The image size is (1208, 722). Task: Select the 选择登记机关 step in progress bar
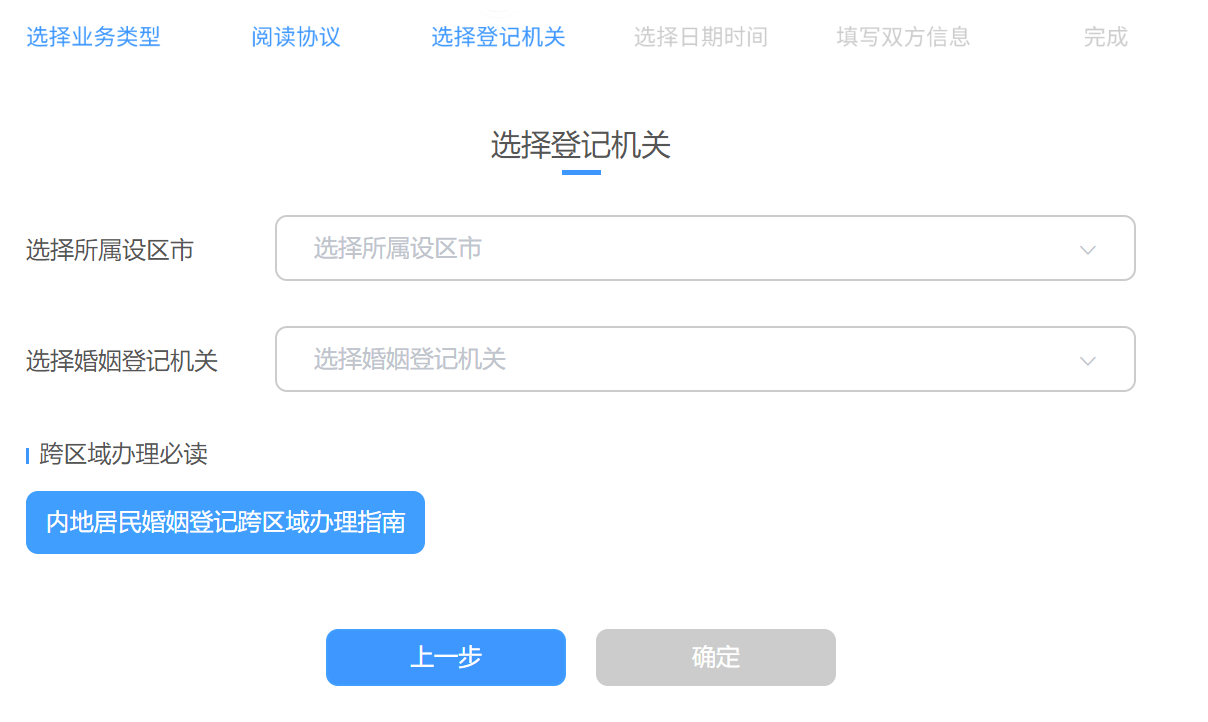pos(498,38)
